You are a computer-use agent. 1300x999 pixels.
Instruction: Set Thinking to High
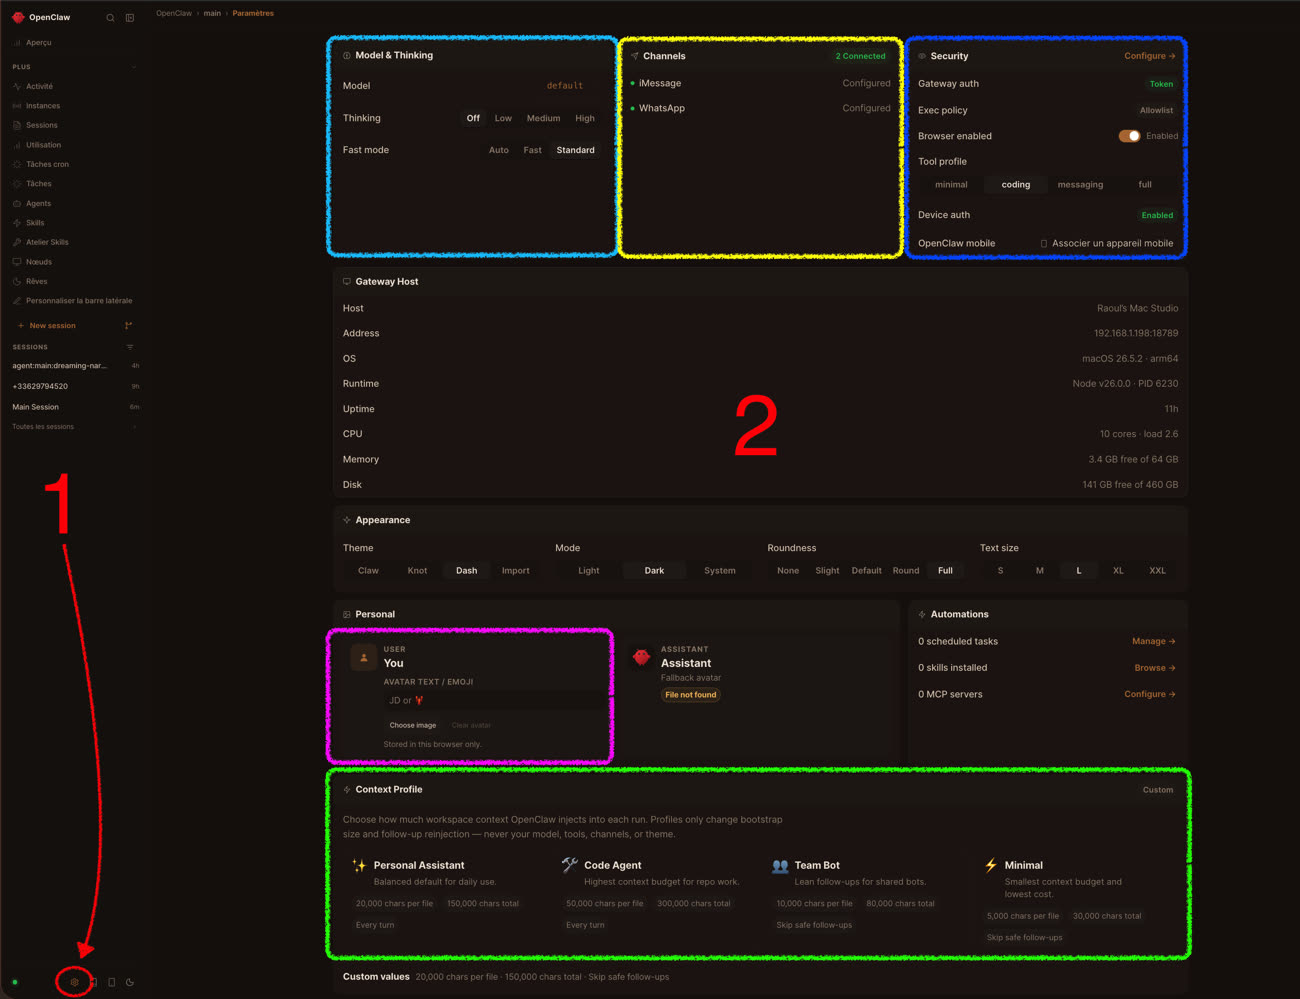click(x=585, y=118)
